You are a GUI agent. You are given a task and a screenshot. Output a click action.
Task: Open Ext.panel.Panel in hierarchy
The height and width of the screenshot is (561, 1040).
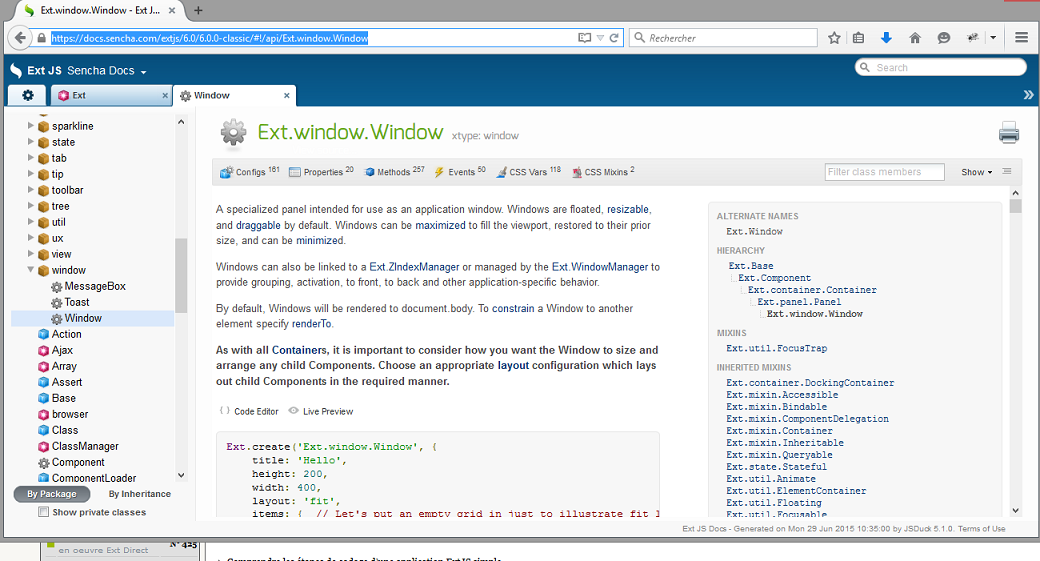[799, 302]
